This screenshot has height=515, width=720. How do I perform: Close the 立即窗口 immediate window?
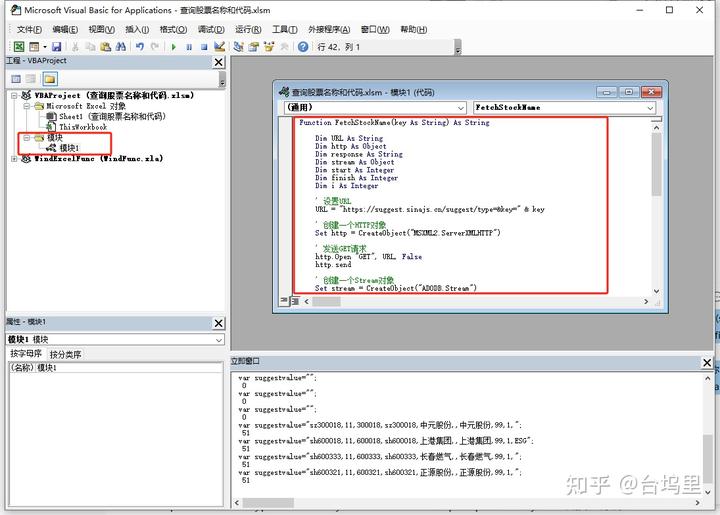click(707, 363)
